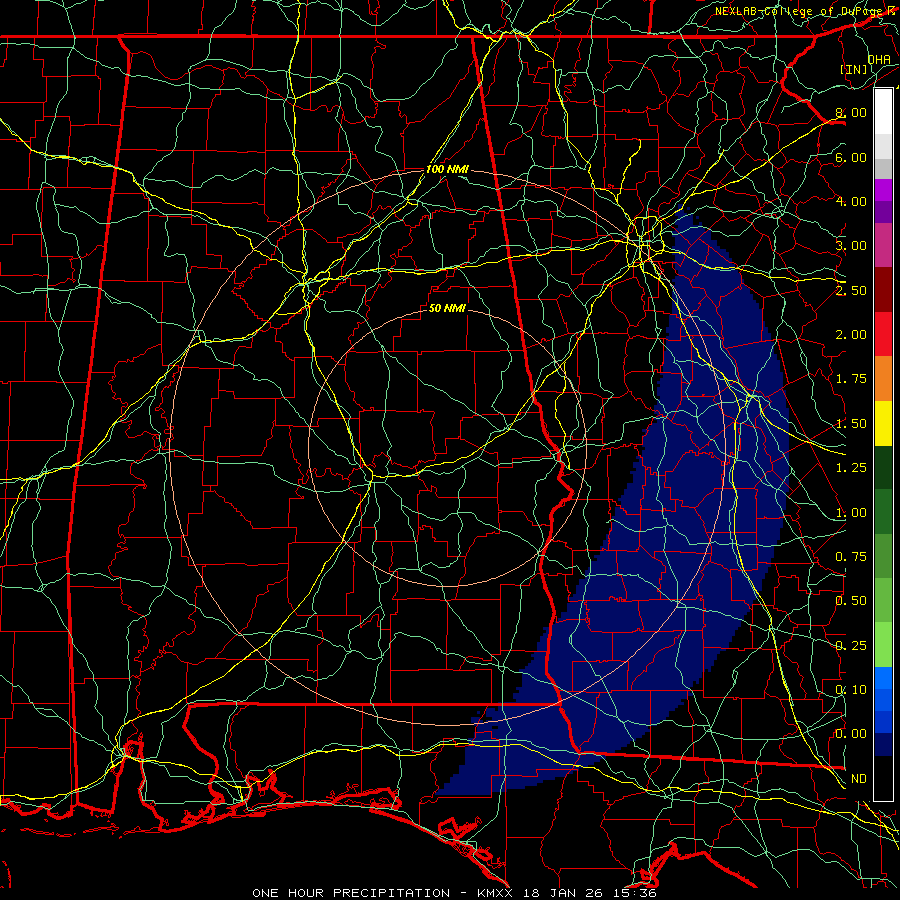Viewport: 900px width, 900px height.
Task: Click the bright magenta swatch on the legend
Action: tap(883, 190)
